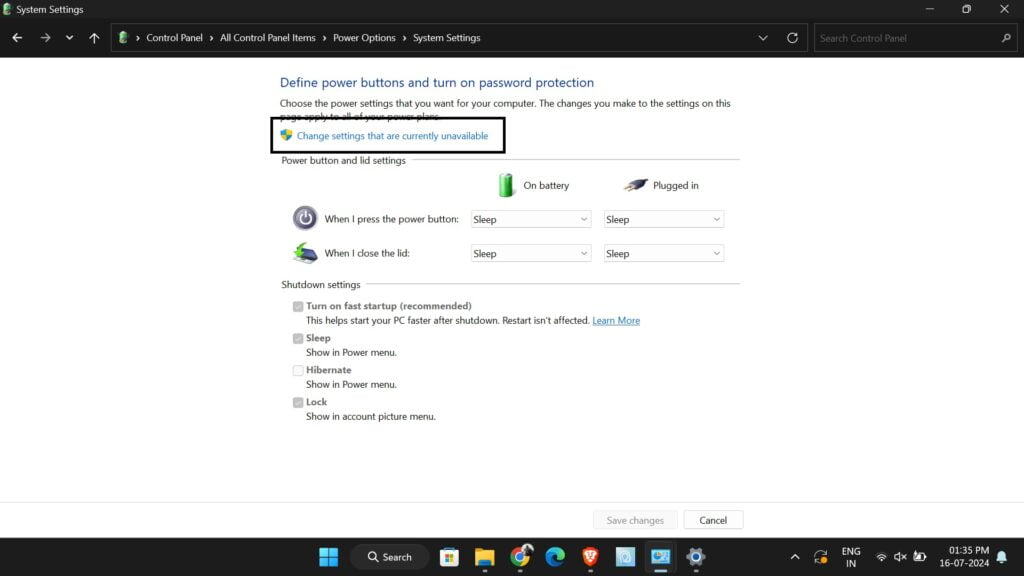1024x576 pixels.
Task: Click Control Panel taskbar icon
Action: click(x=660, y=557)
